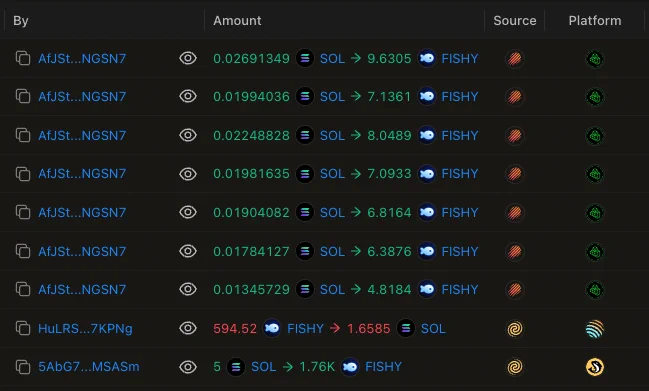
Task: Open platform icon in the 7.1361 FISHY row
Action: [595, 97]
